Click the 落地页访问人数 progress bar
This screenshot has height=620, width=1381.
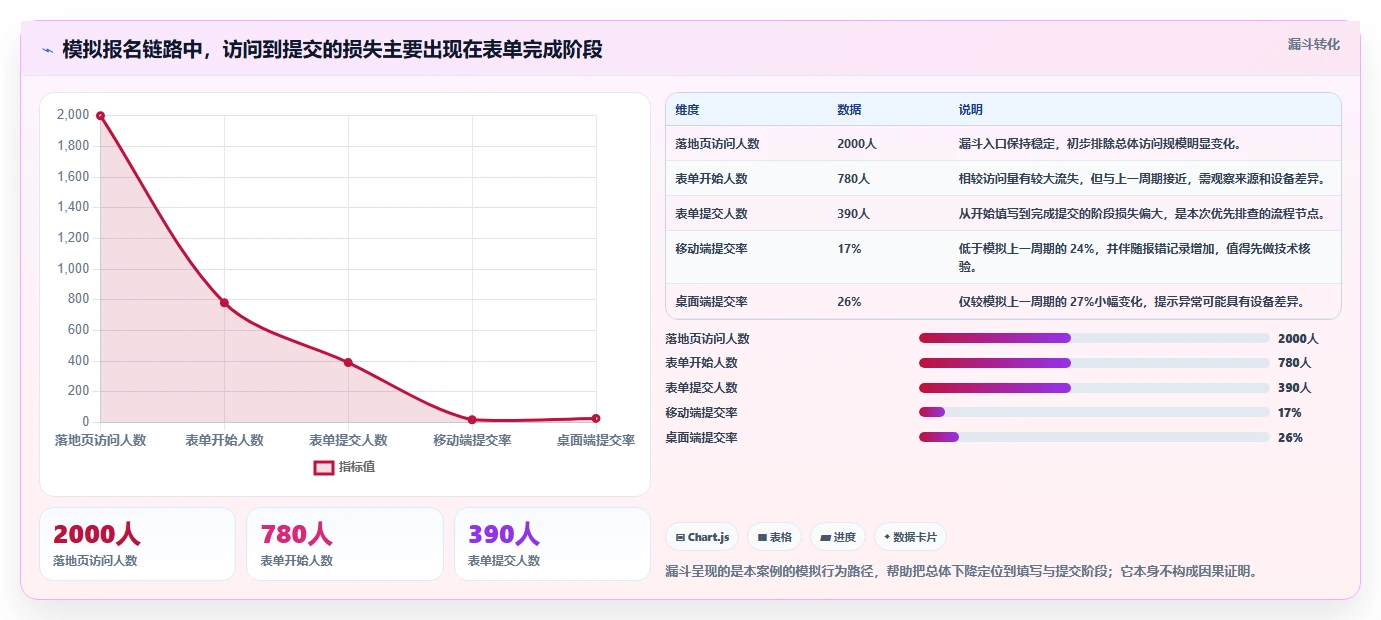tap(1094, 338)
